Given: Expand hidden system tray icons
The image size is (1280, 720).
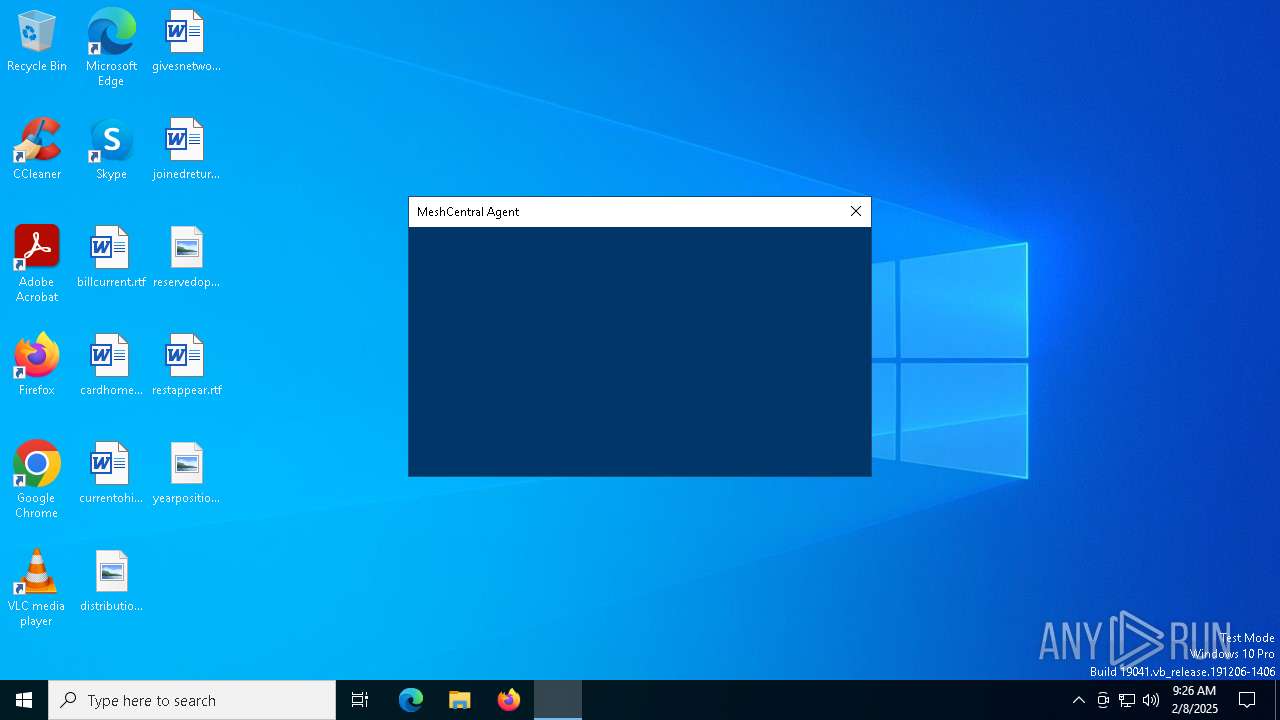Looking at the screenshot, I should tap(1079, 700).
